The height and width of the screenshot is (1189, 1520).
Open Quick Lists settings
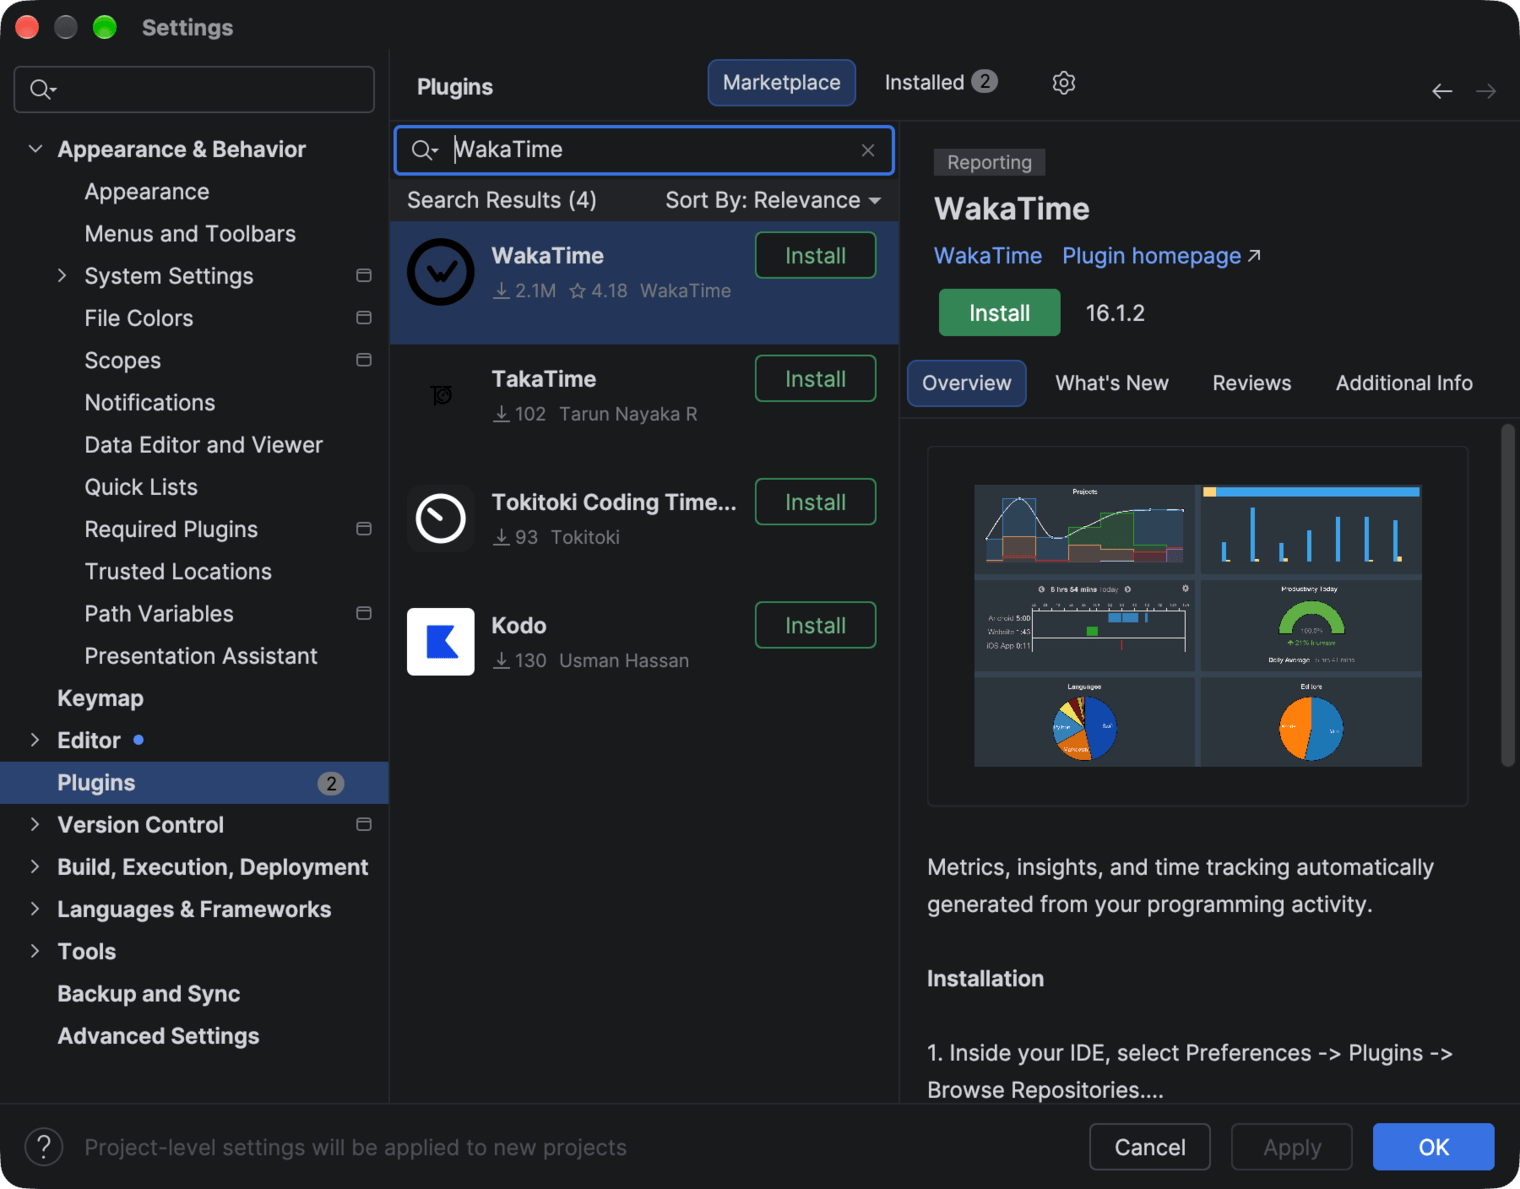click(141, 486)
